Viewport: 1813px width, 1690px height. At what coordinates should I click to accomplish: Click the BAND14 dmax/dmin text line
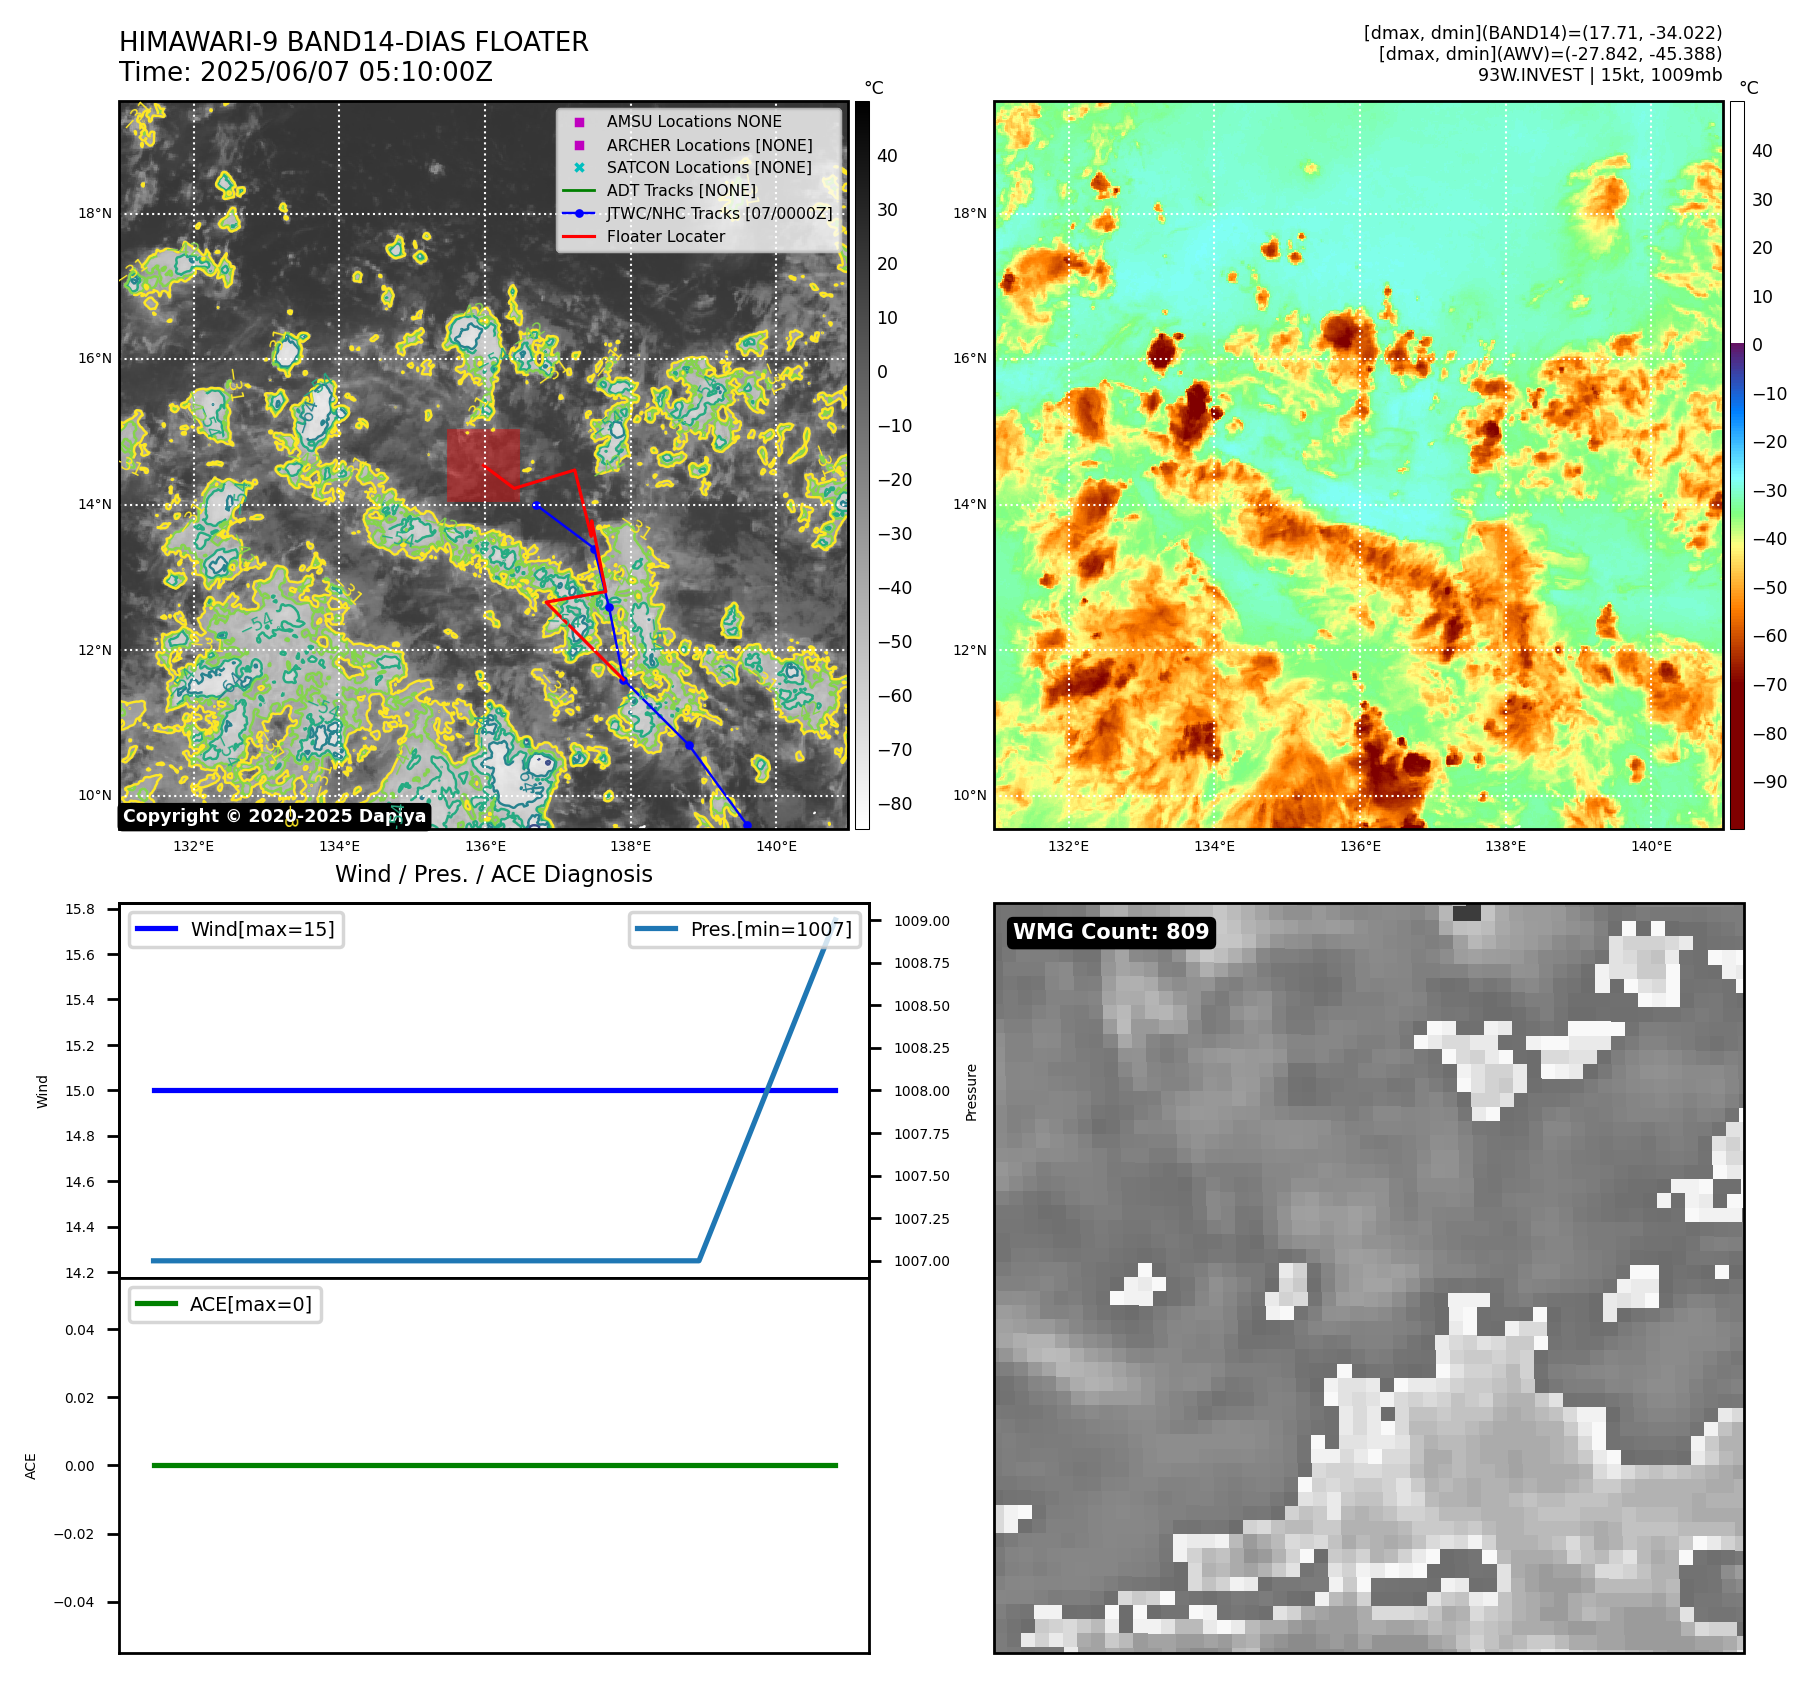[x=1543, y=33]
